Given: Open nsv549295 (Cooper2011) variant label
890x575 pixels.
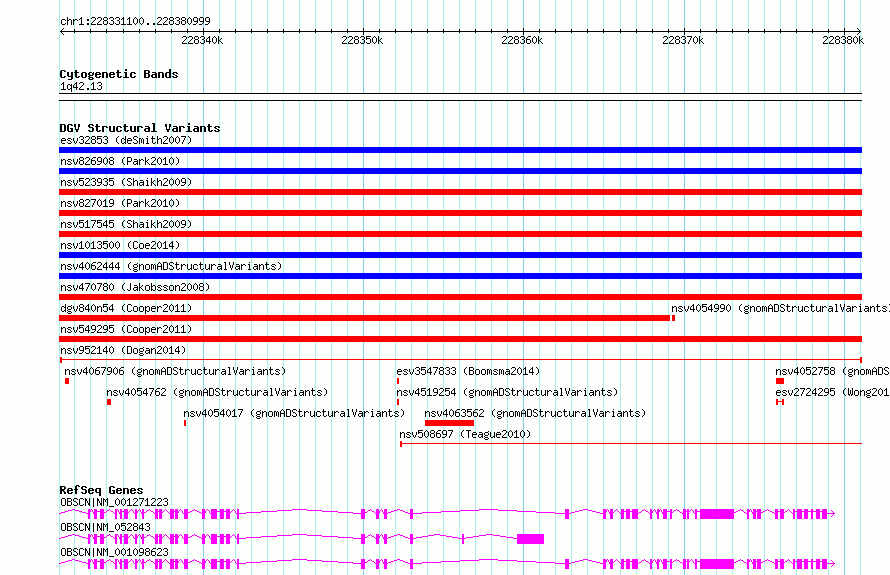Looking at the screenshot, I should 126,329.
